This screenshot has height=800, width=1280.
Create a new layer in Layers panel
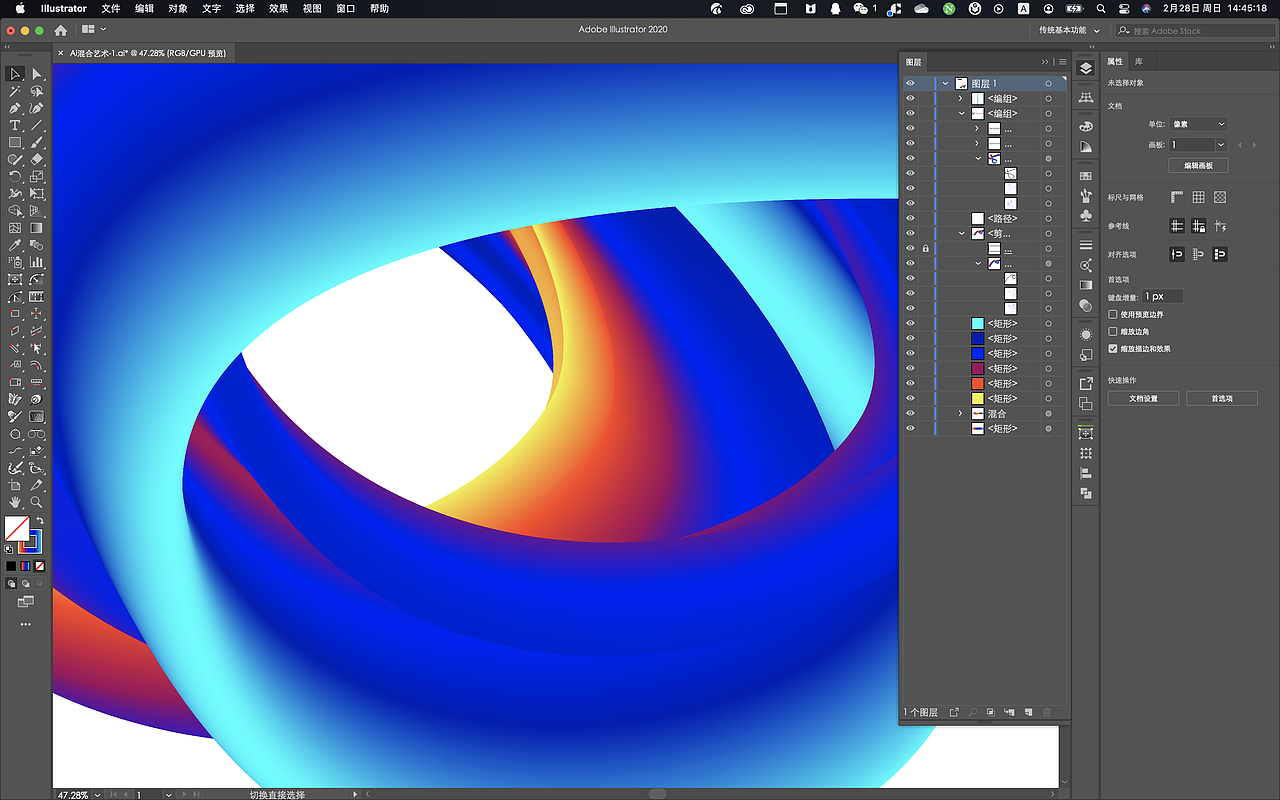point(1028,712)
